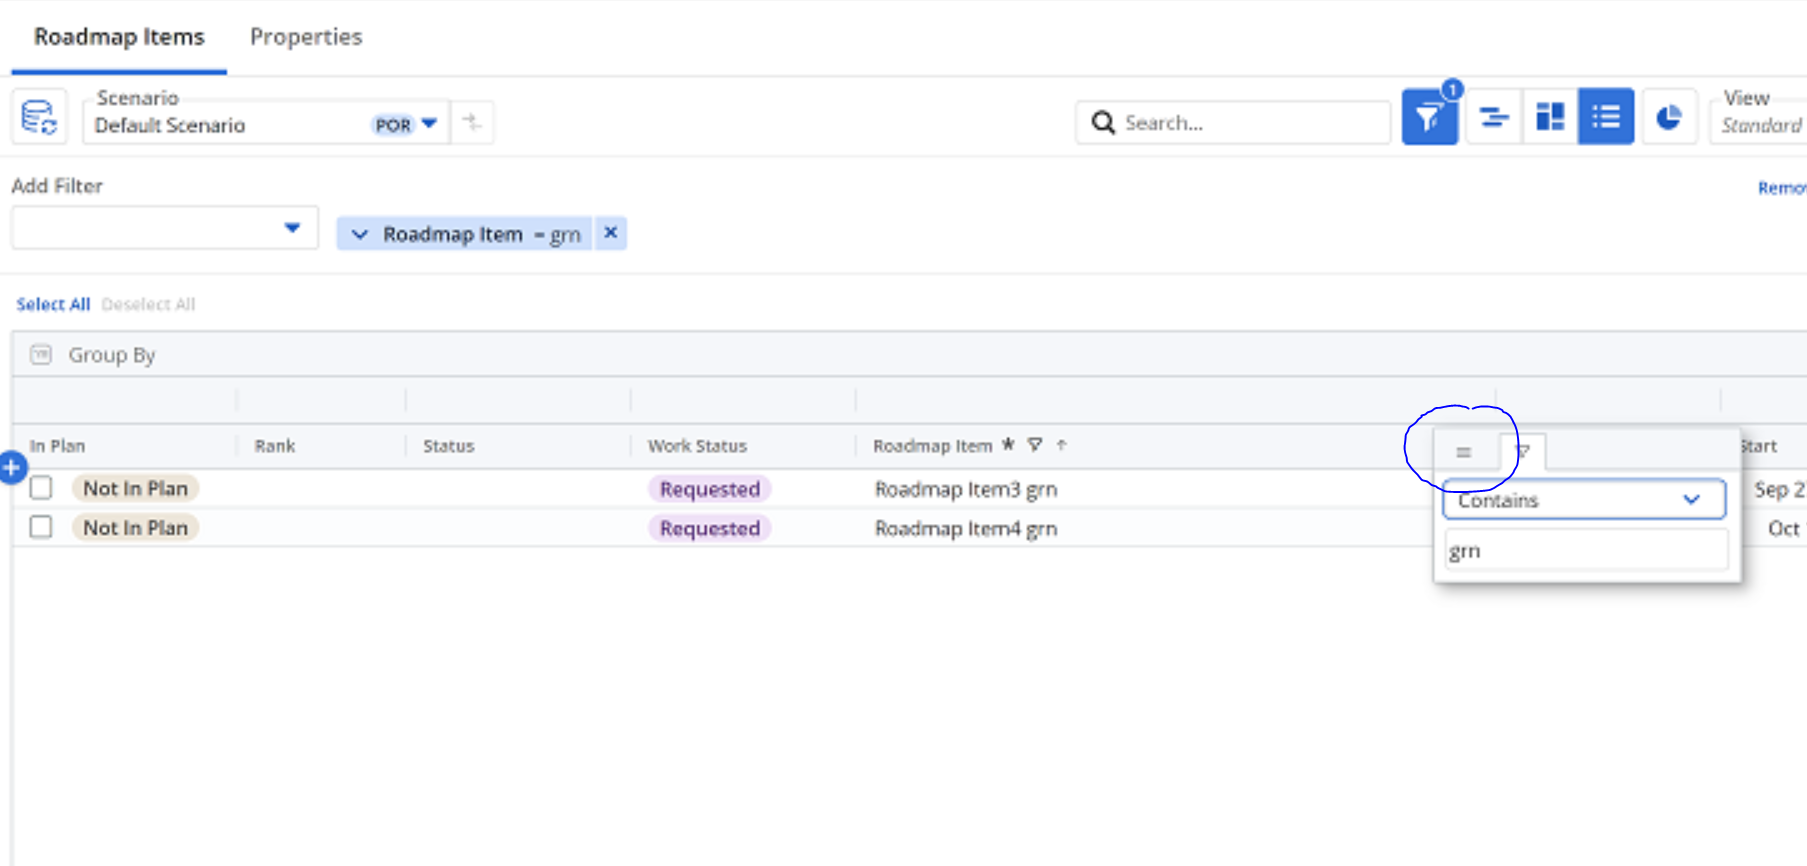Image resolution: width=1807 pixels, height=866 pixels.
Task: Open the pie chart view
Action: (x=1668, y=118)
